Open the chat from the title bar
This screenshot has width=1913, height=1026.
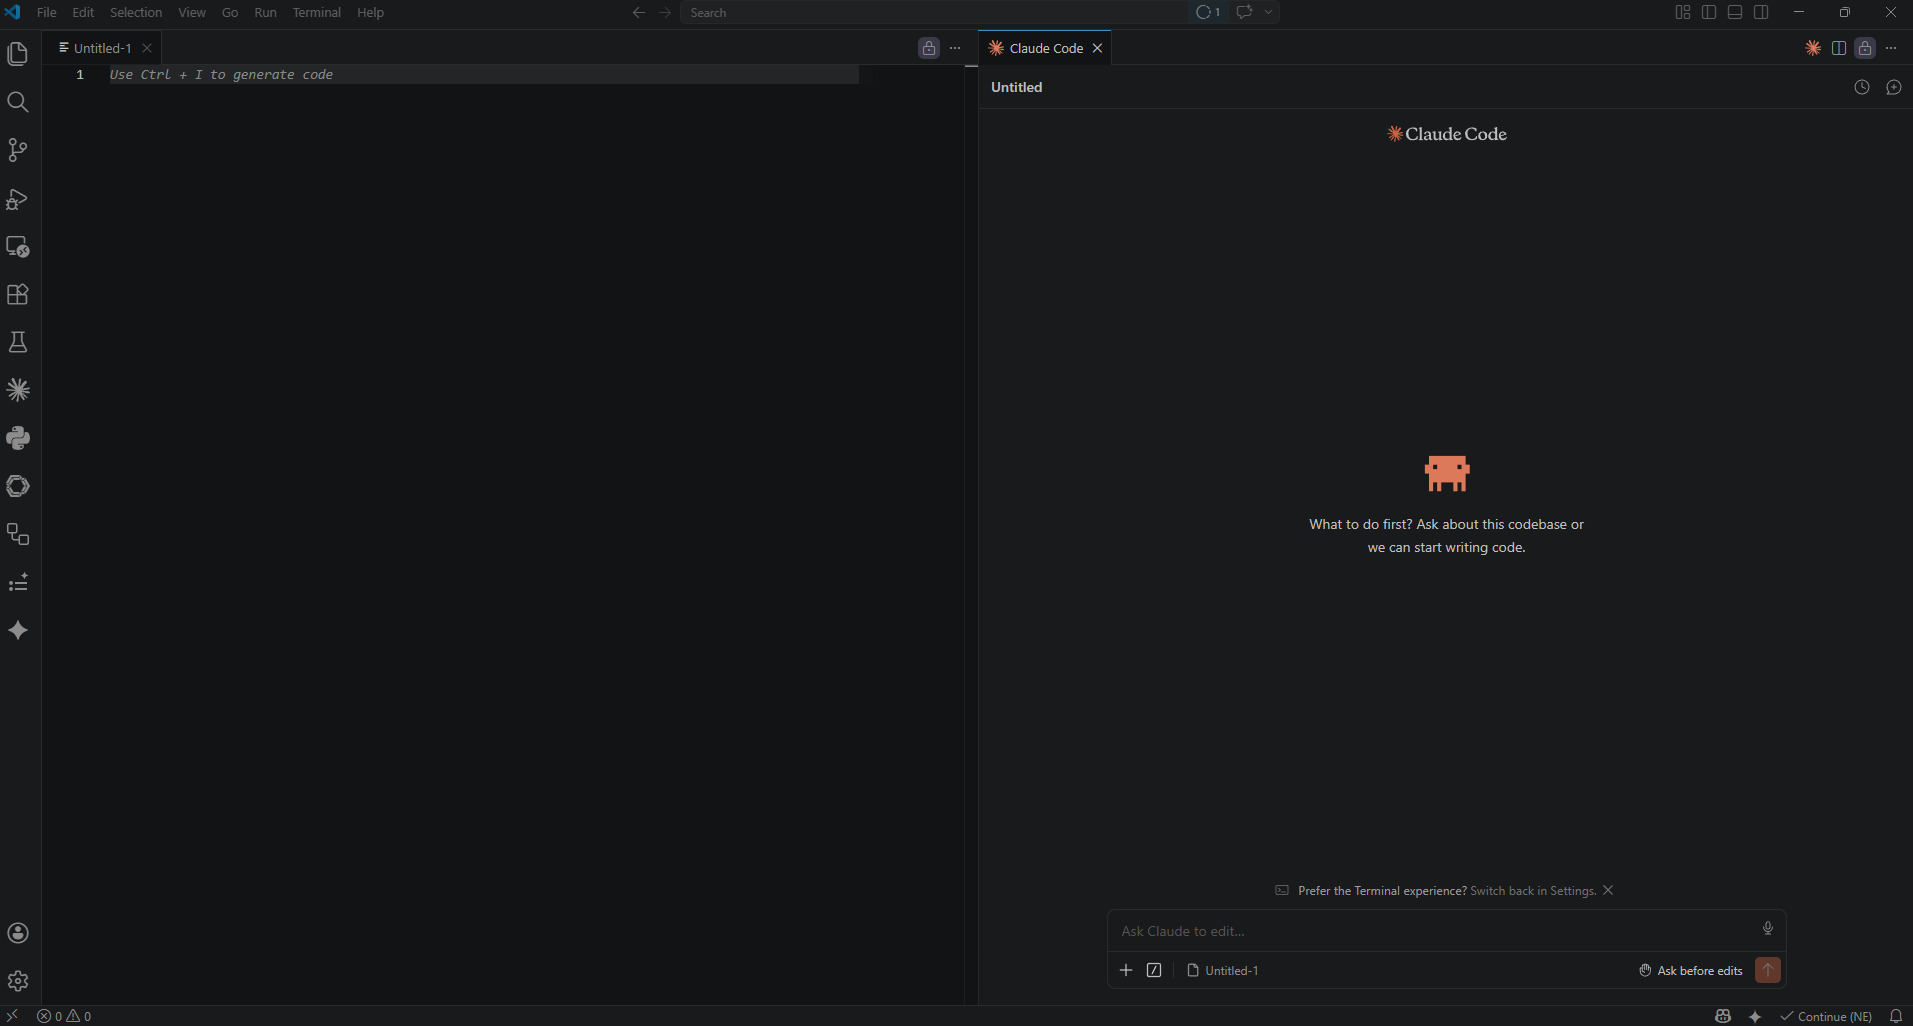1244,12
